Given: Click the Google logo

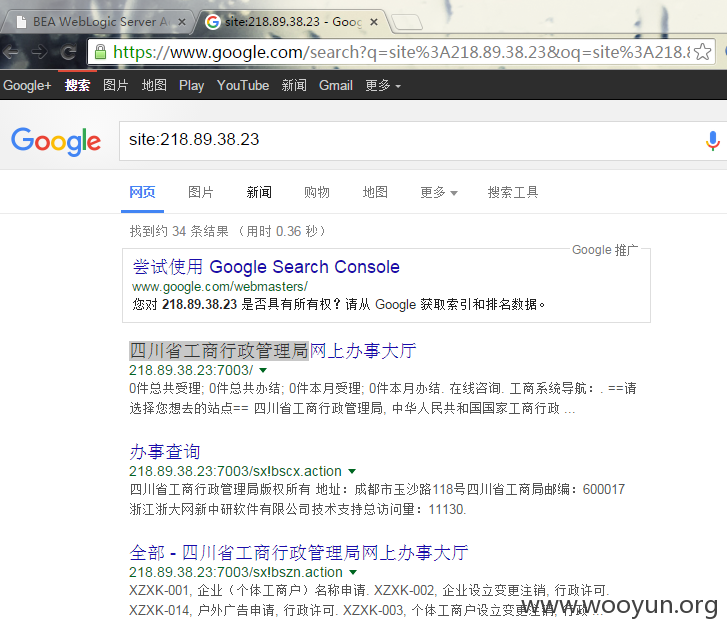Looking at the screenshot, I should (56, 141).
